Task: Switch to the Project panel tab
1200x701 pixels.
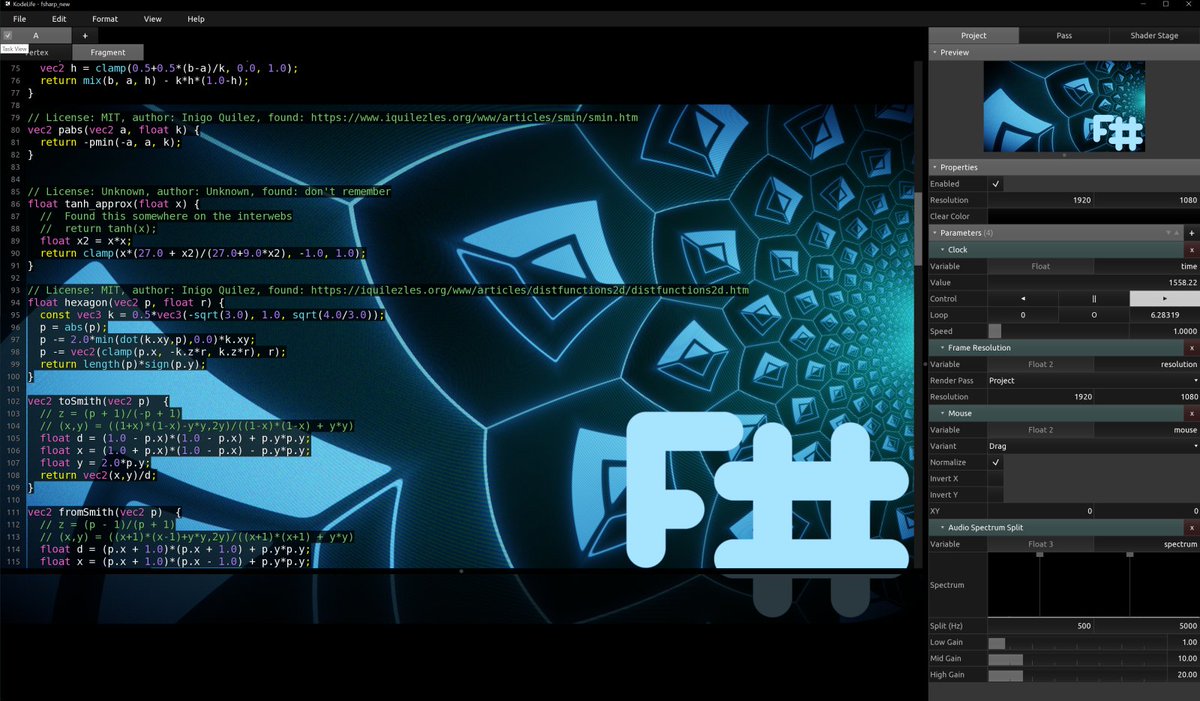Action: click(x=973, y=35)
